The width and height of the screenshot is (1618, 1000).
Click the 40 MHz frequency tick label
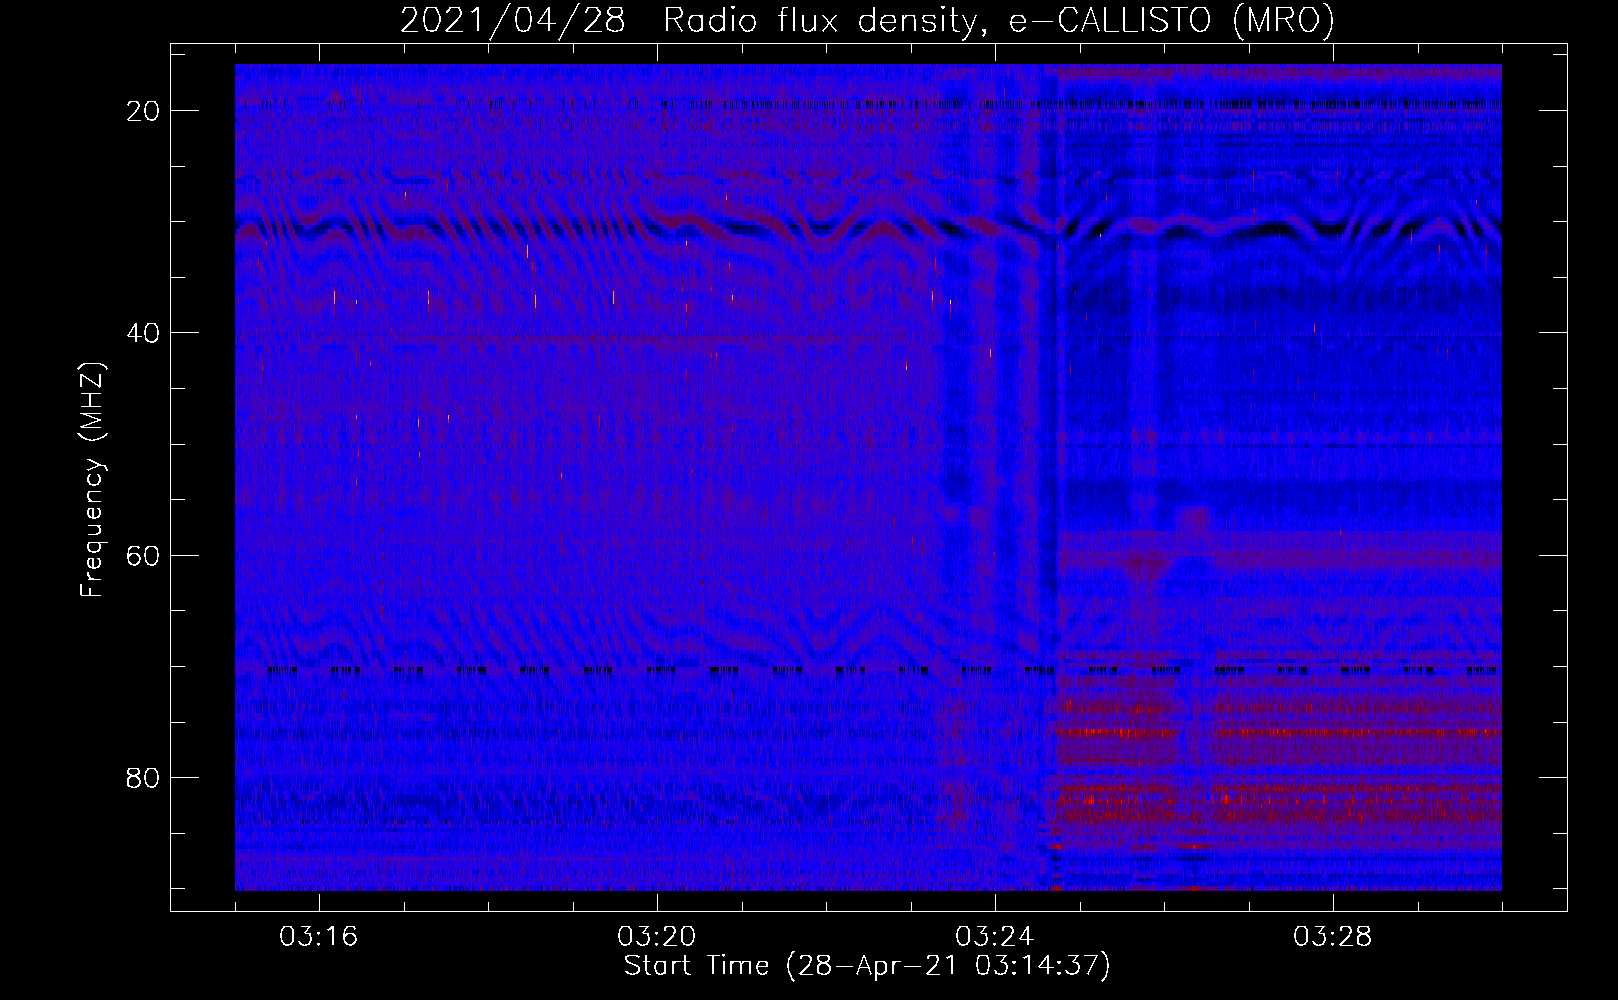tap(144, 333)
